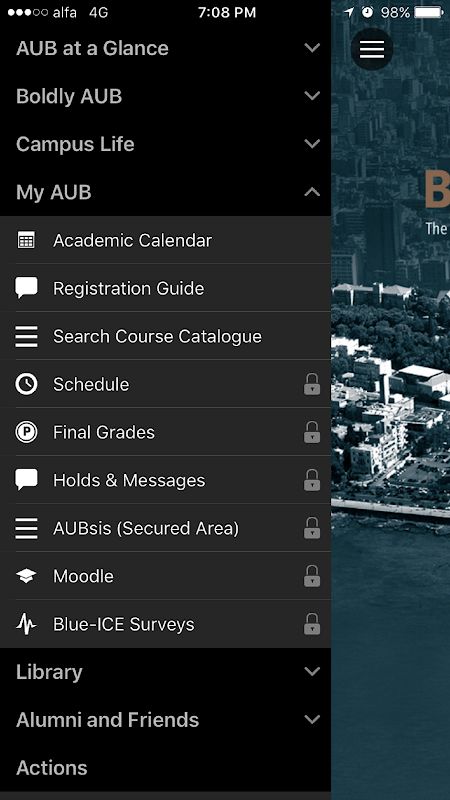The height and width of the screenshot is (800, 450).
Task: Expand the Library section chevron
Action: pyautogui.click(x=312, y=672)
